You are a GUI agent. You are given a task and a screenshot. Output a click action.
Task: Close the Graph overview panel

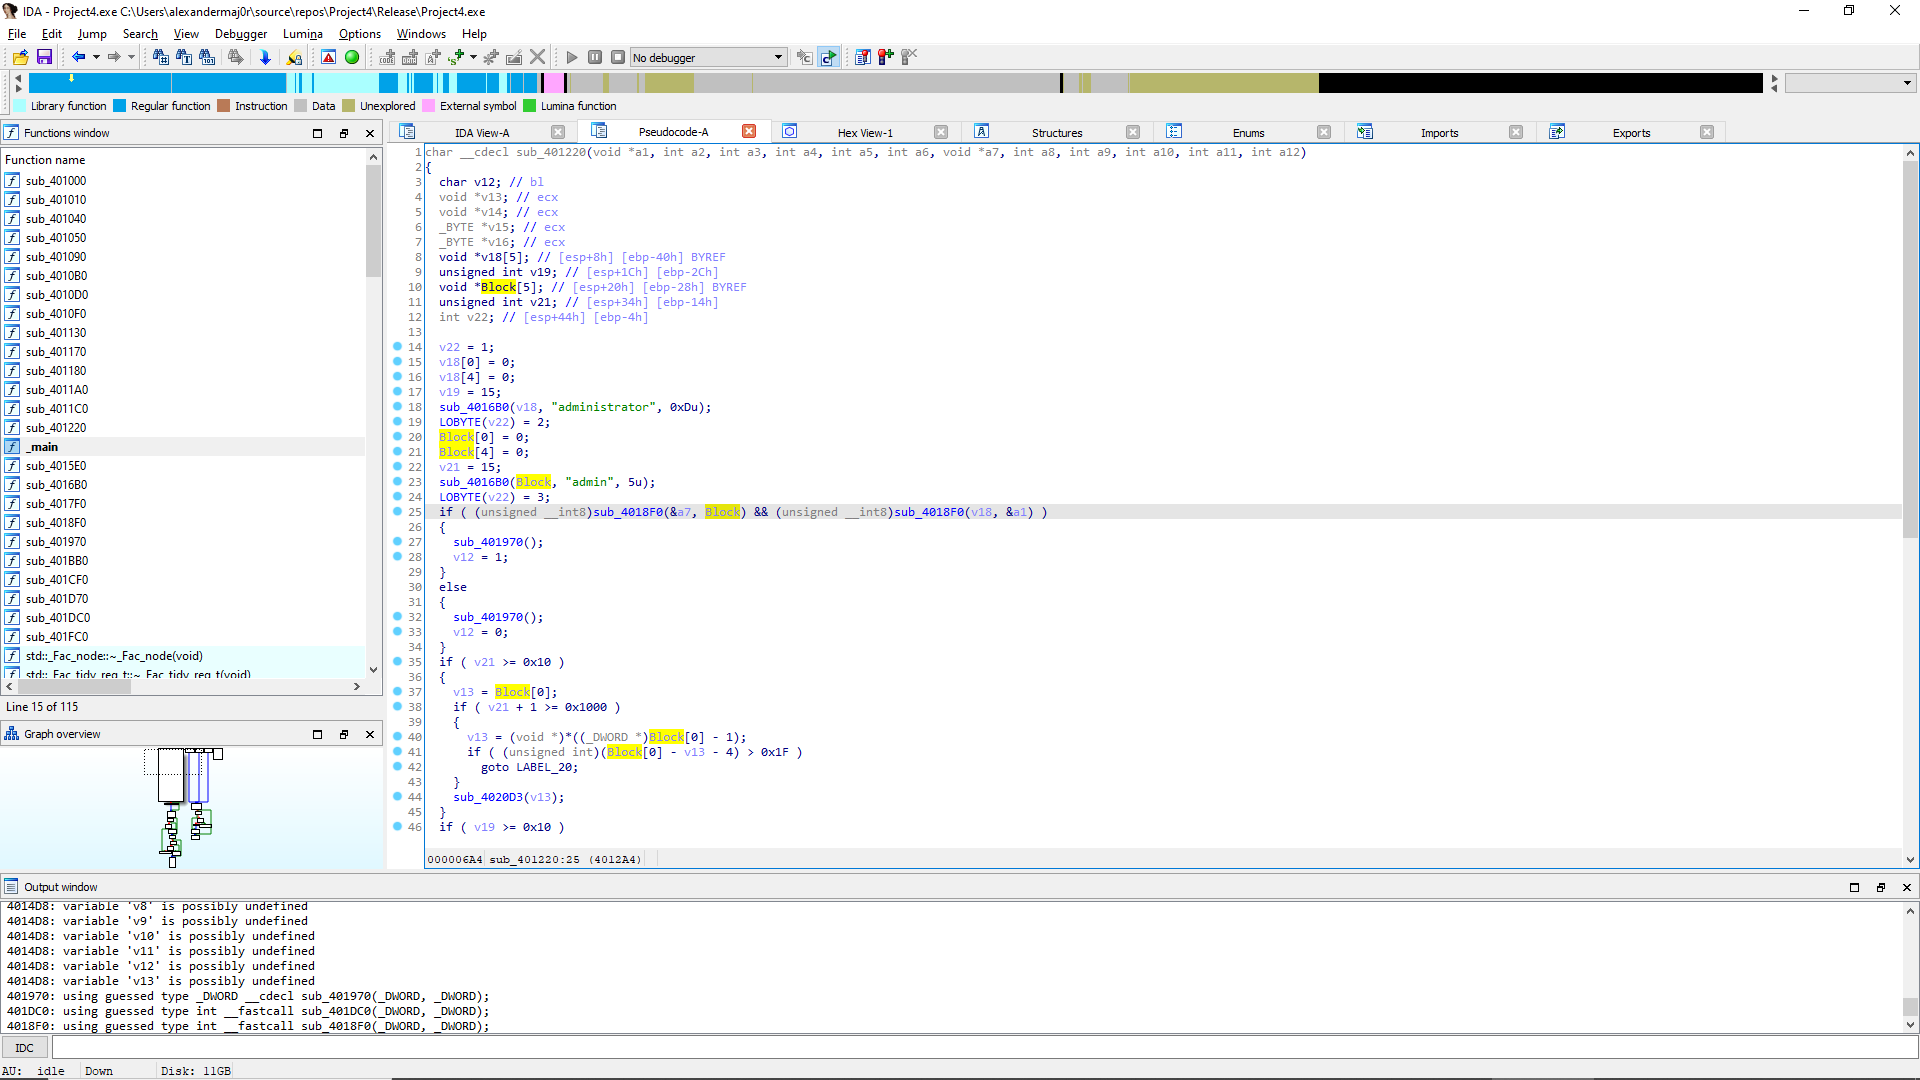pos(370,734)
